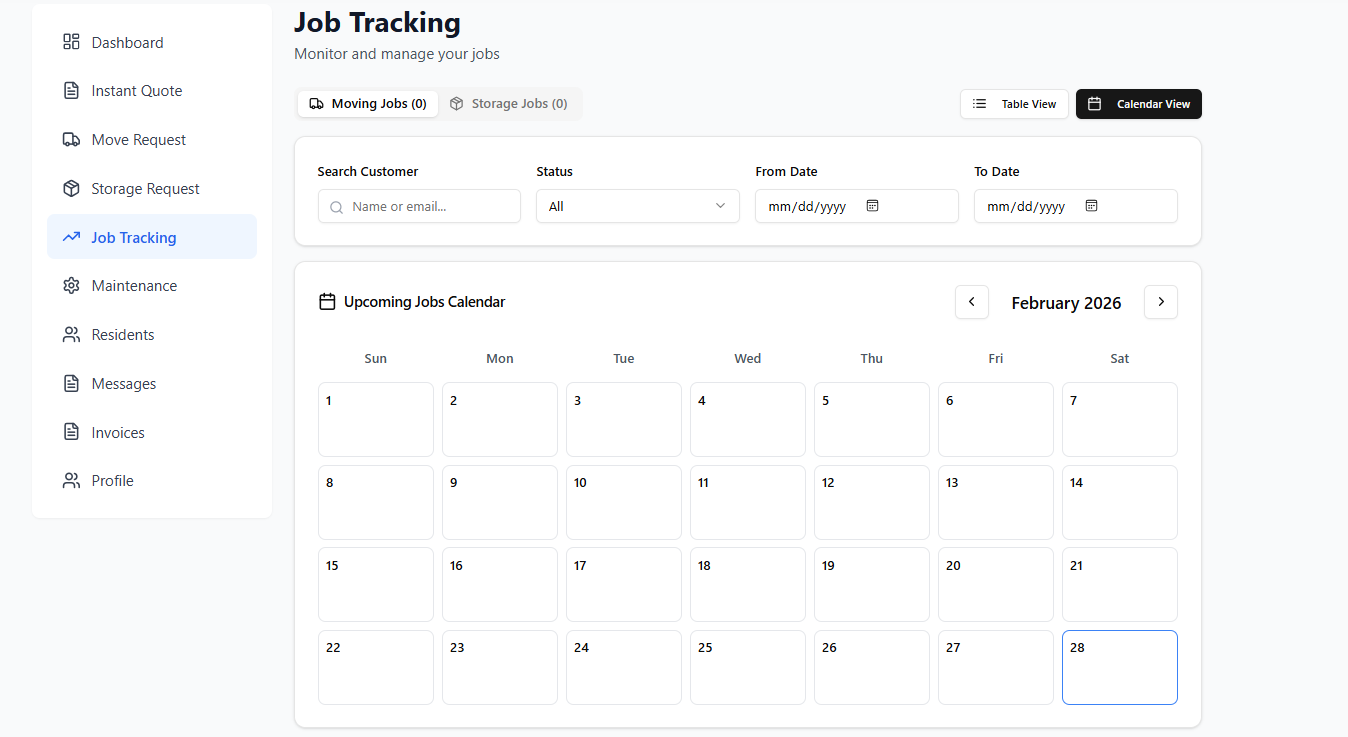Open the From Date calendar picker
This screenshot has width=1348, height=737.
click(872, 205)
